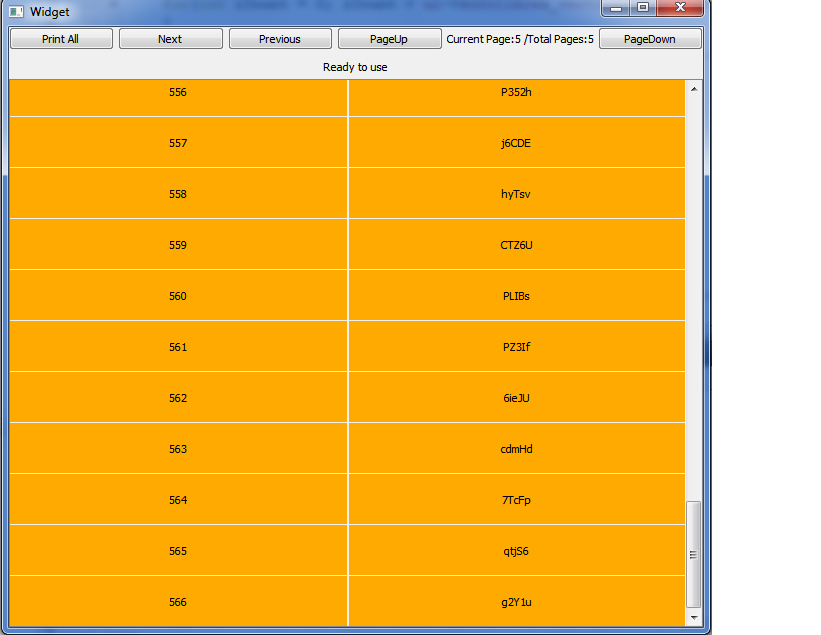821x635 pixels.
Task: Click the PageUp button
Action: click(389, 39)
